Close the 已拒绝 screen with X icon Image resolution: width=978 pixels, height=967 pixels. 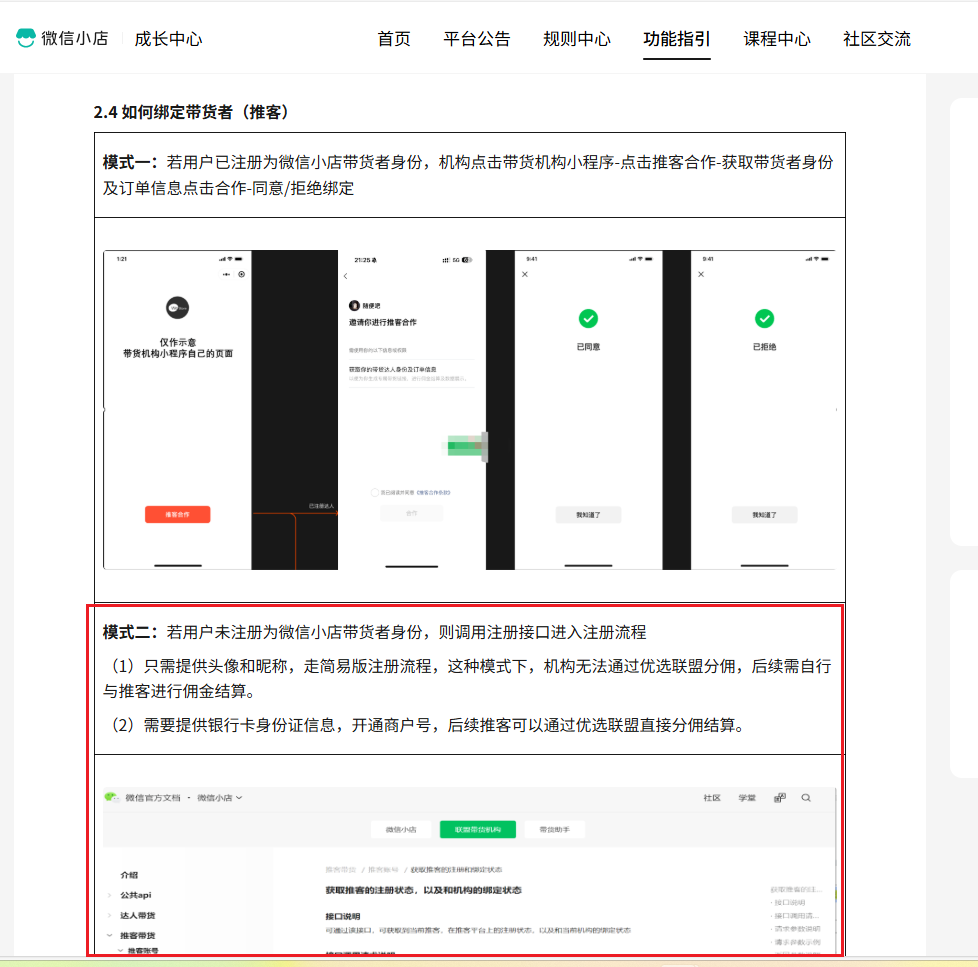(701, 275)
